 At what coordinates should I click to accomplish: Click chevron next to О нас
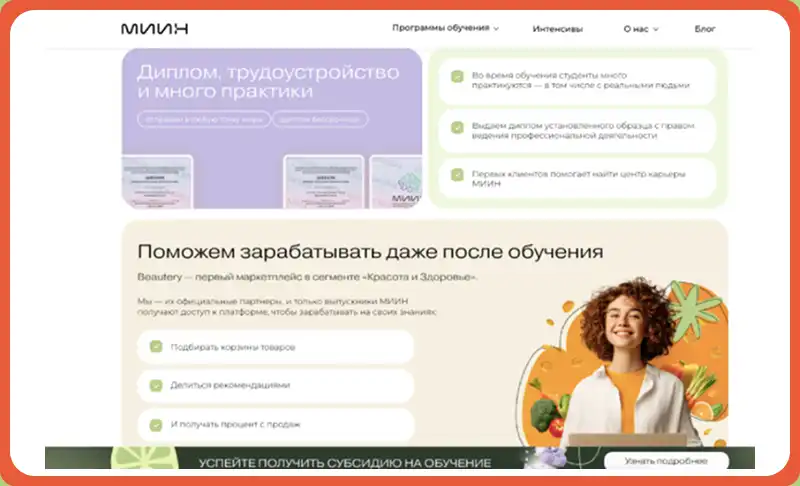pyautogui.click(x=656, y=30)
